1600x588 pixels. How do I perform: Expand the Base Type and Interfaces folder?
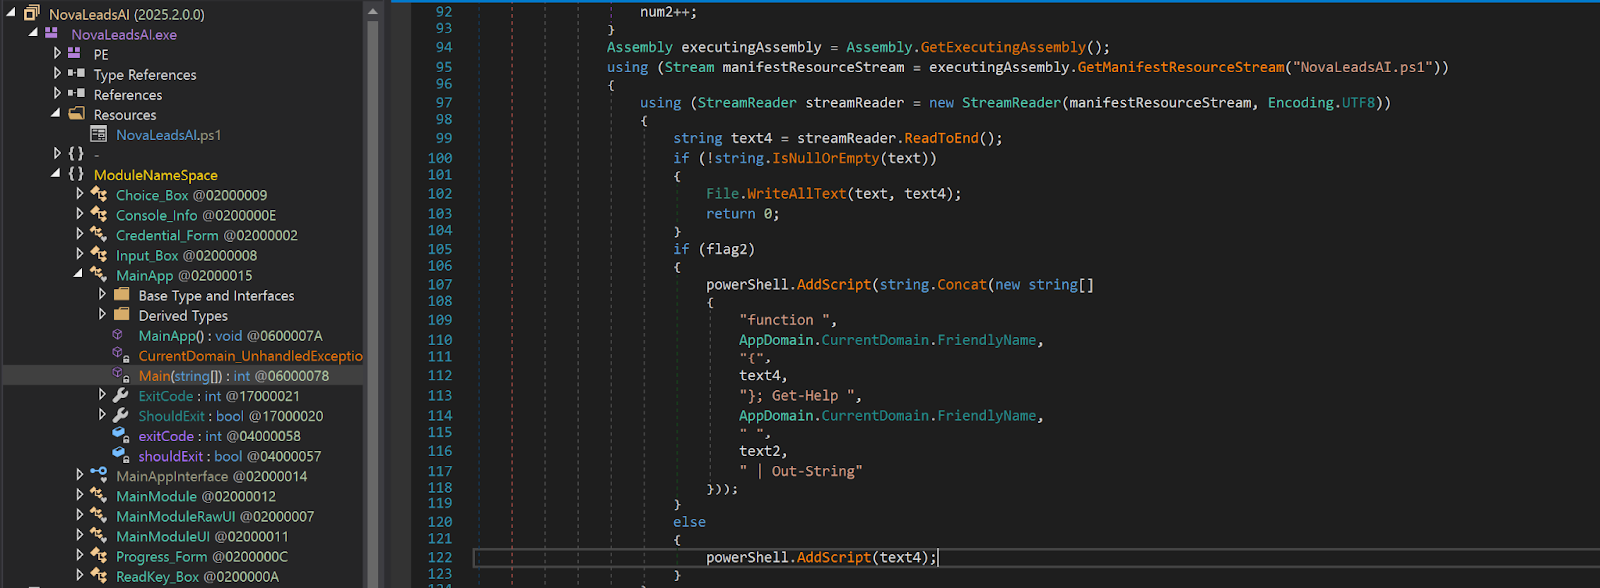click(103, 294)
